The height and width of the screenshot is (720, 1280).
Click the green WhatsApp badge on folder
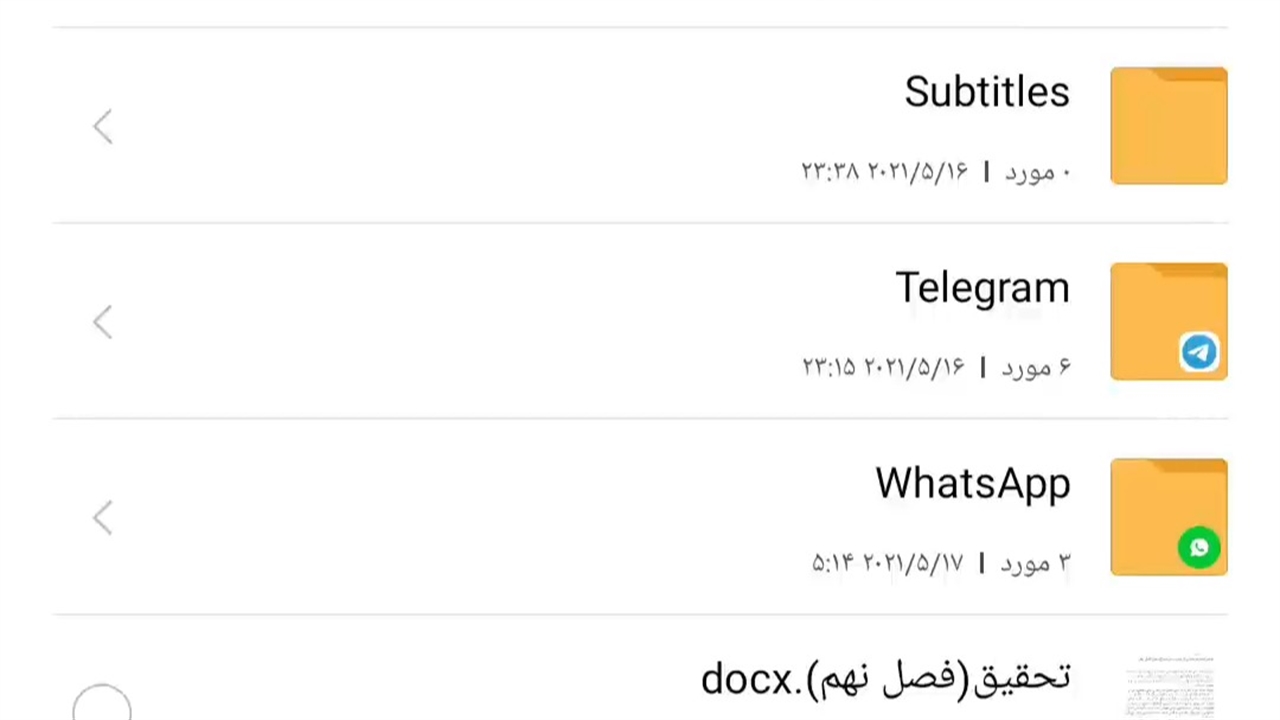pyautogui.click(x=1199, y=548)
